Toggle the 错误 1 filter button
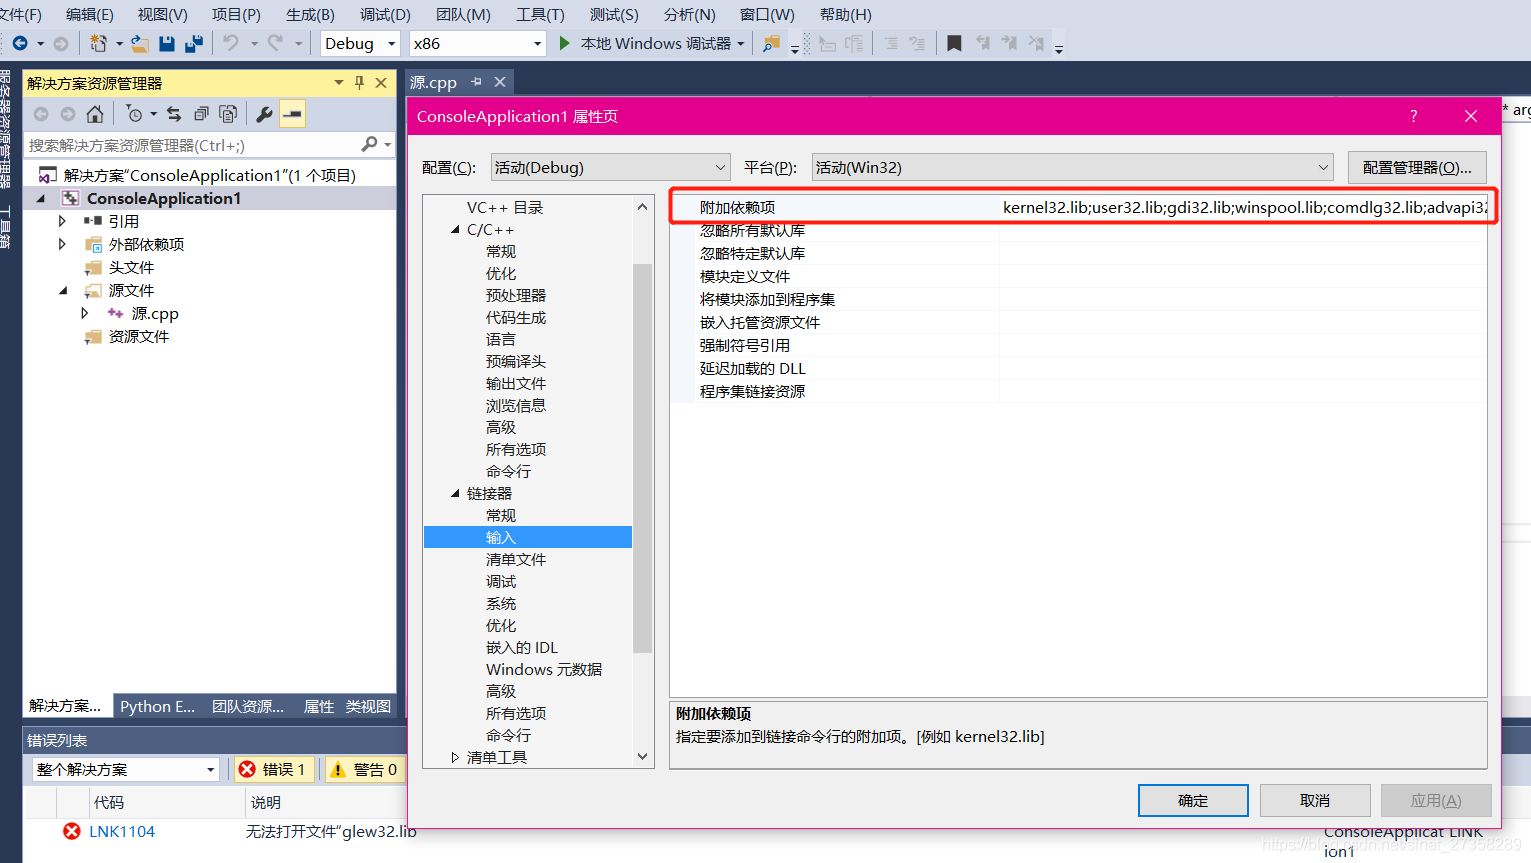This screenshot has height=863, width=1531. (273, 769)
